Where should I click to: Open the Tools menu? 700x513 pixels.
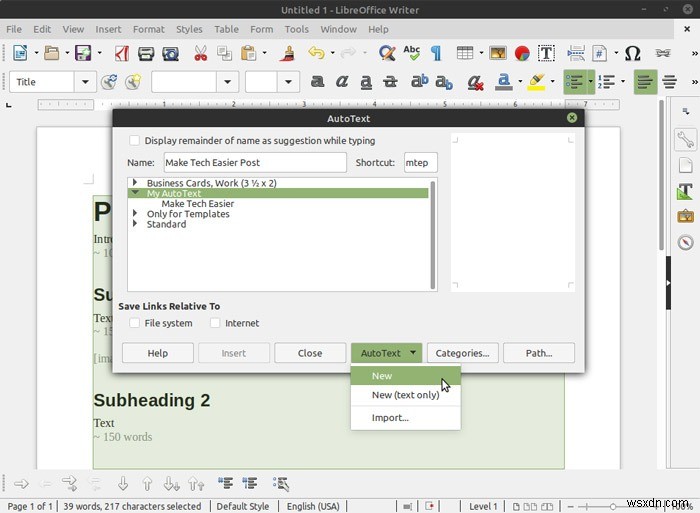coord(297,29)
